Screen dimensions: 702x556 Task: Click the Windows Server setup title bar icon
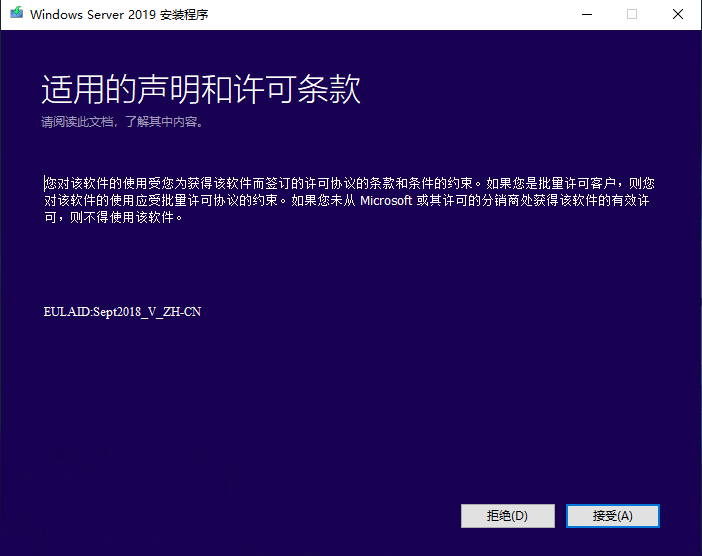point(17,13)
